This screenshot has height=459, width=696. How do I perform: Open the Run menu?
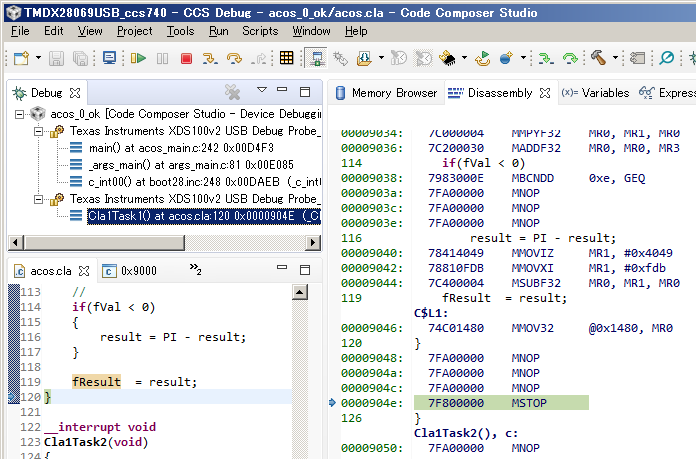(x=219, y=31)
